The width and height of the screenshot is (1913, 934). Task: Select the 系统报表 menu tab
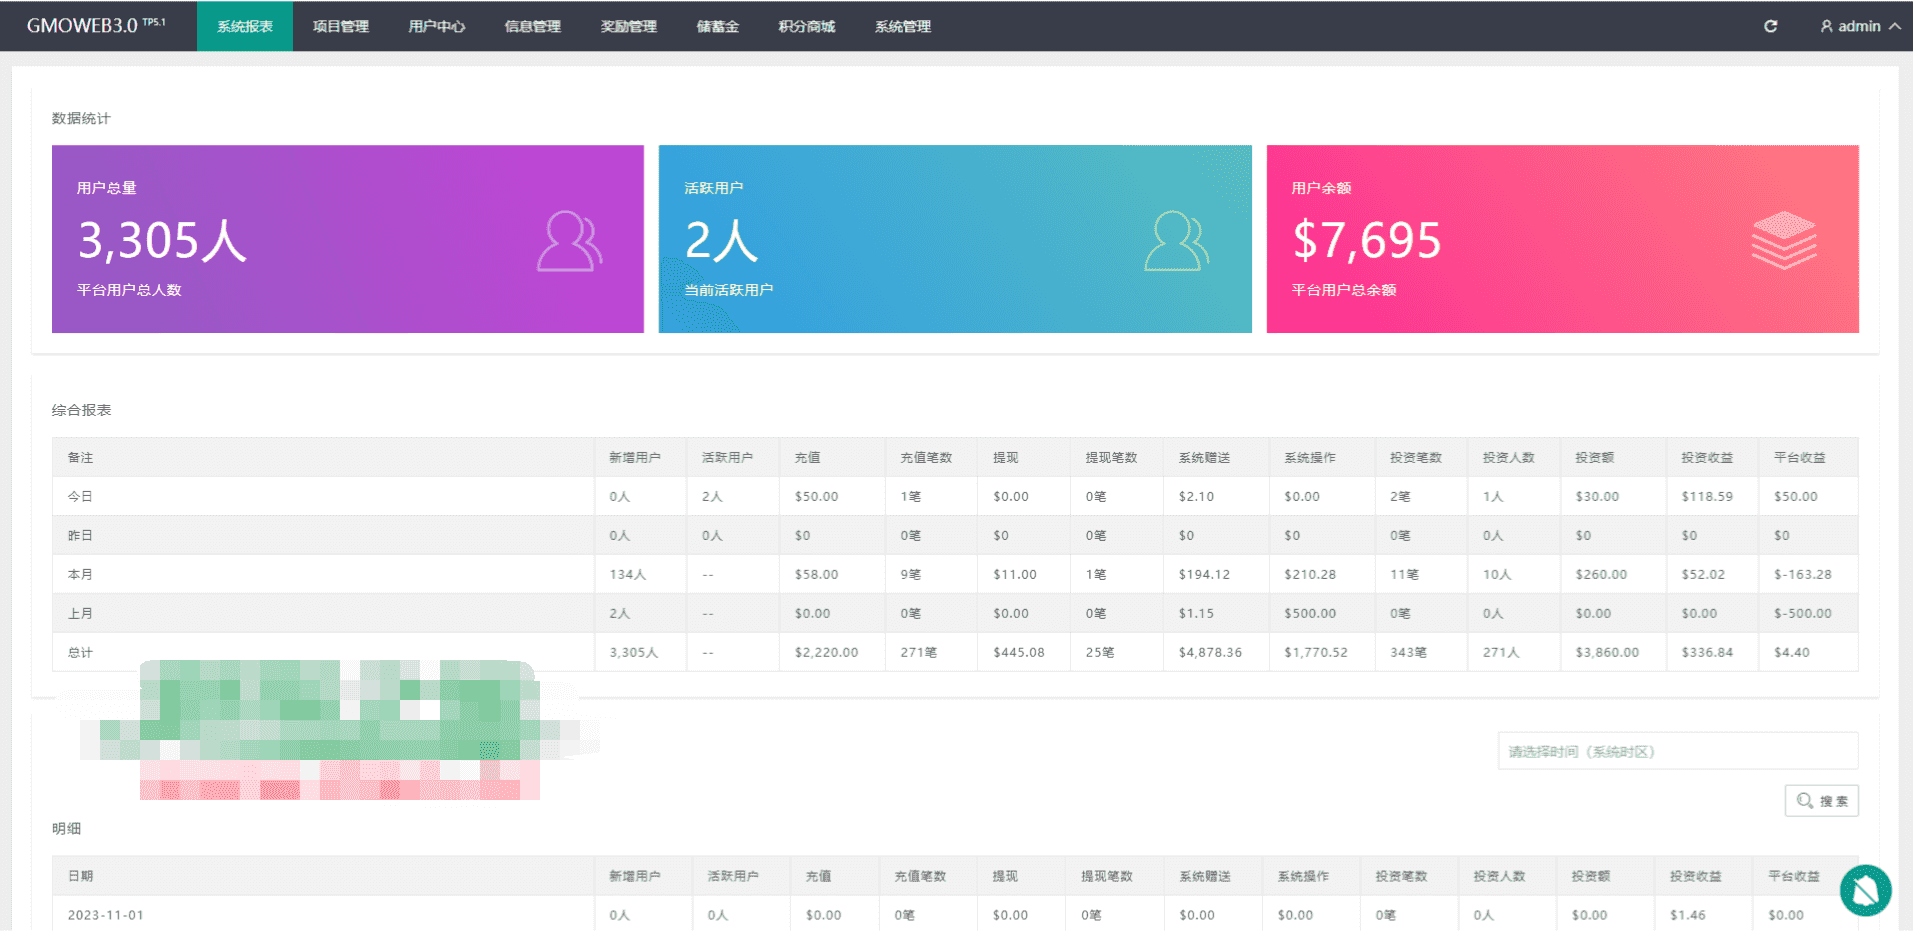(245, 26)
